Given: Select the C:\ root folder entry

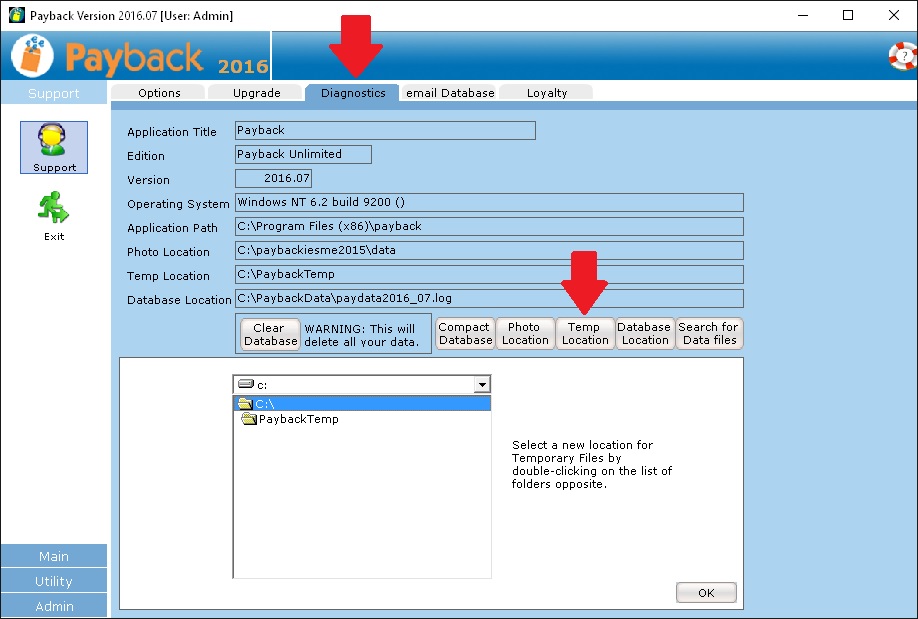Looking at the screenshot, I should coord(265,404).
